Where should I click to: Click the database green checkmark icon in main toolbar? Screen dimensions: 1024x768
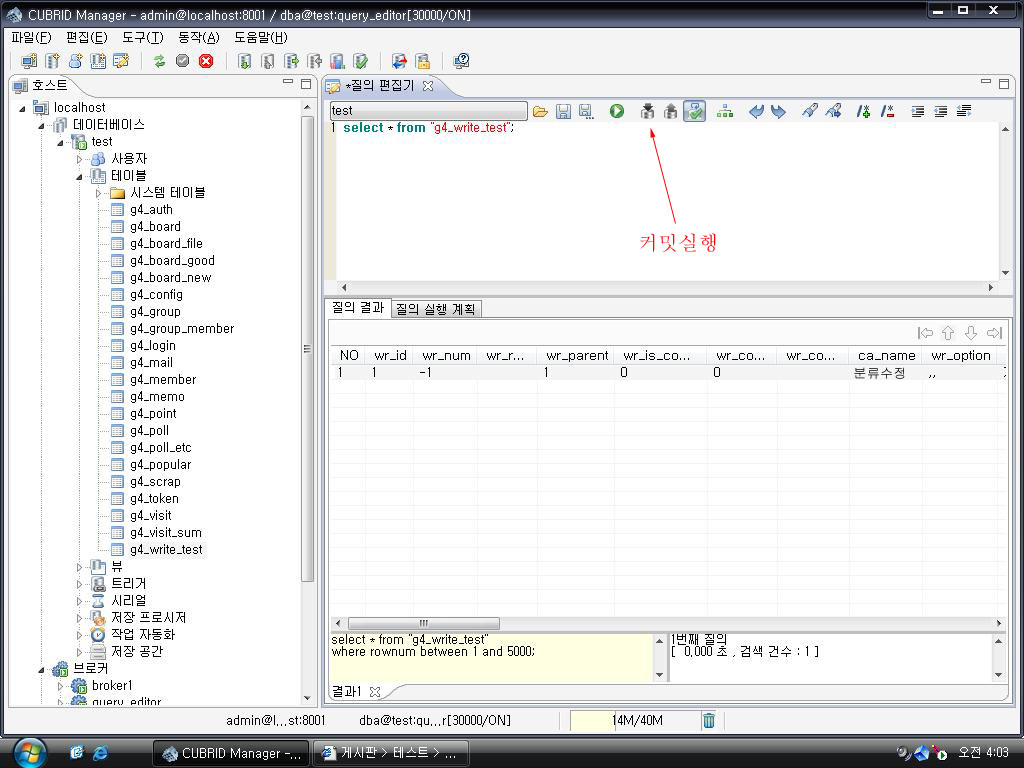tap(360, 61)
